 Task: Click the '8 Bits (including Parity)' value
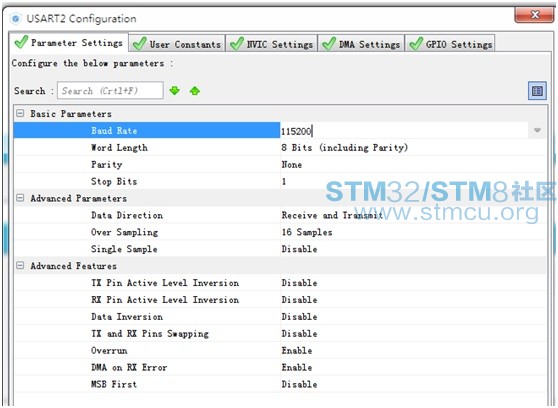coord(344,147)
